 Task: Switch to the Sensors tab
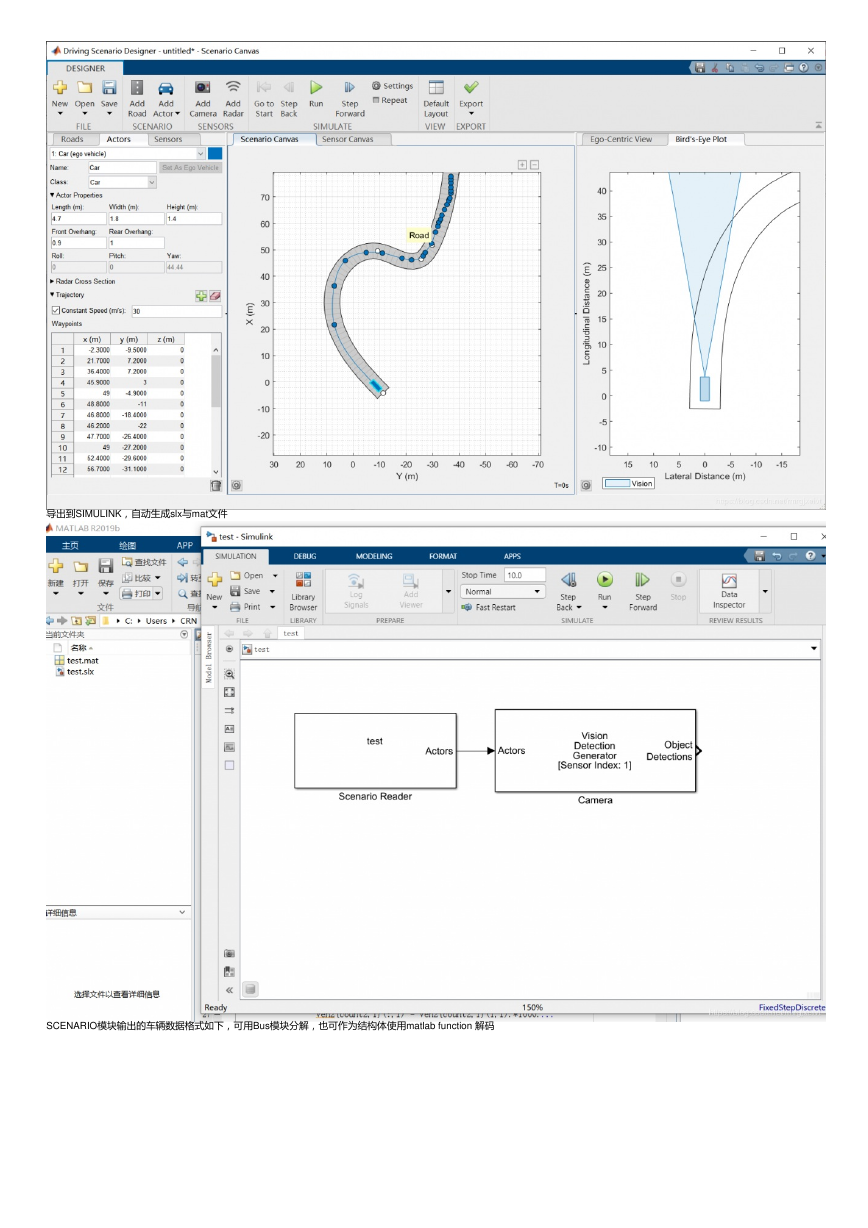click(x=168, y=140)
